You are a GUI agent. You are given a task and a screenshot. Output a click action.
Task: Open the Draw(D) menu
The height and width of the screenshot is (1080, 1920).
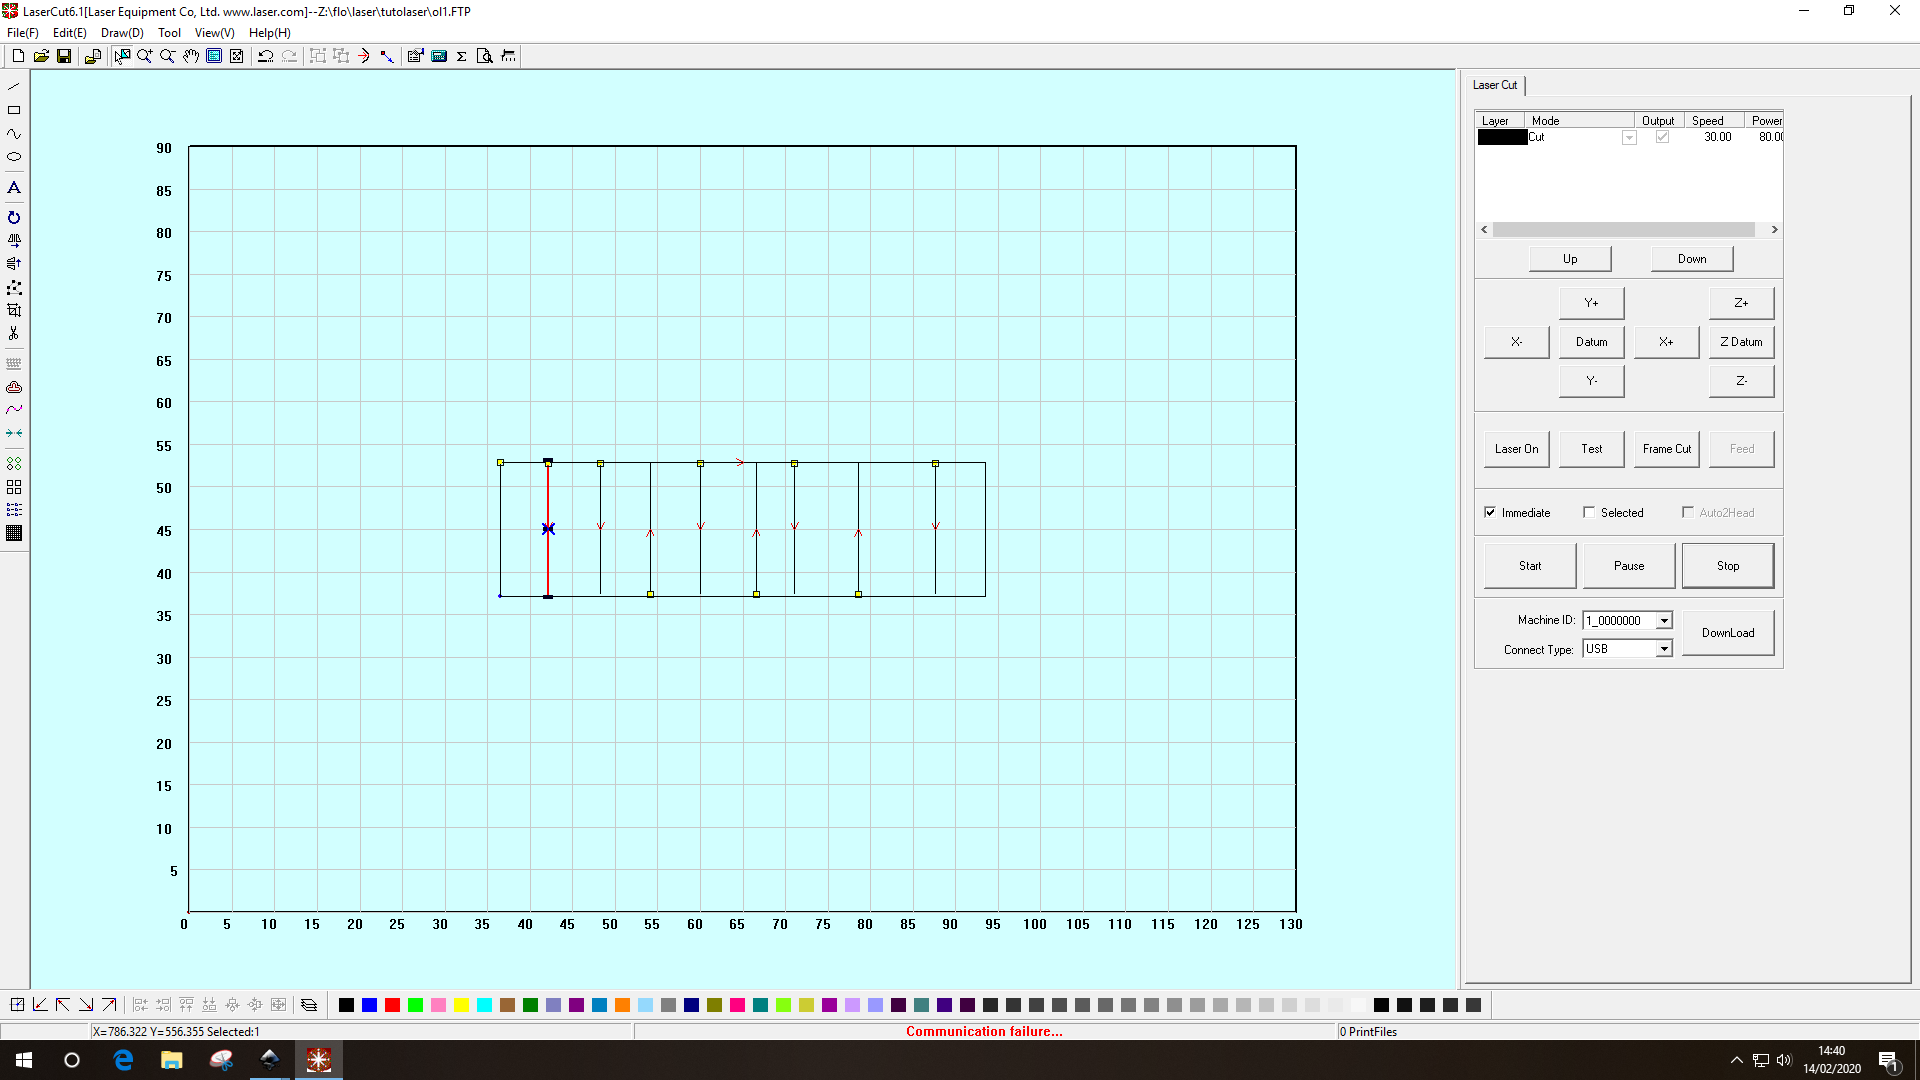122,33
